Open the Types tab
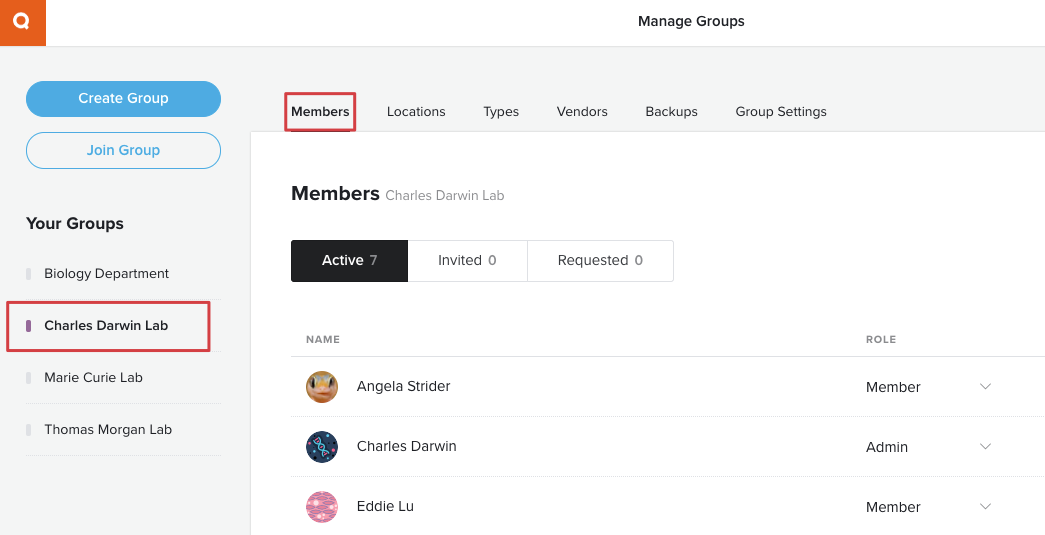The width and height of the screenshot is (1045, 535). click(501, 112)
